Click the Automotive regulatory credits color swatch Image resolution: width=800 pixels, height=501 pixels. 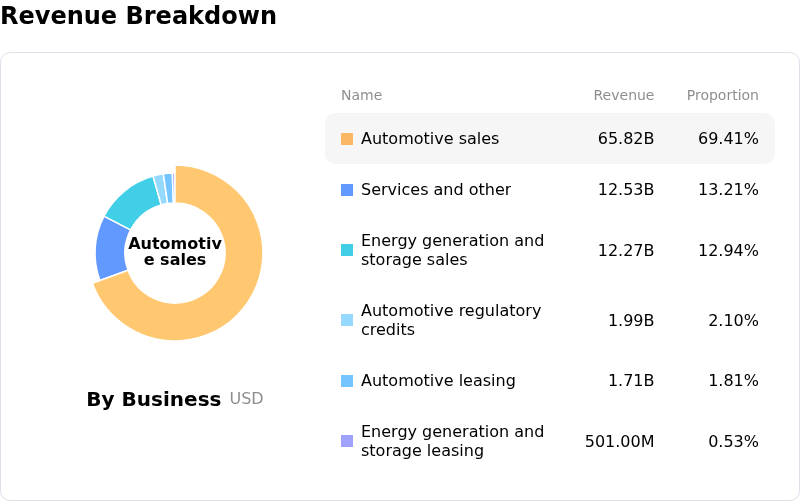(x=347, y=320)
